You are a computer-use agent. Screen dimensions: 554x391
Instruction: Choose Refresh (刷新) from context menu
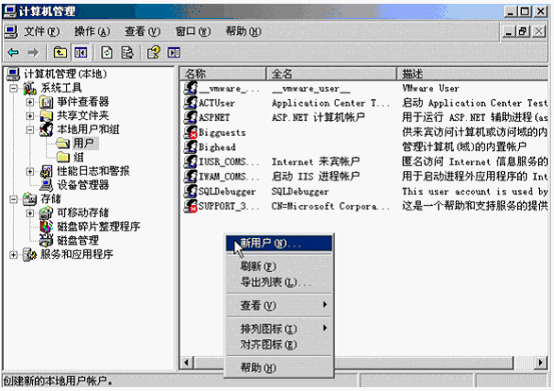click(279, 266)
